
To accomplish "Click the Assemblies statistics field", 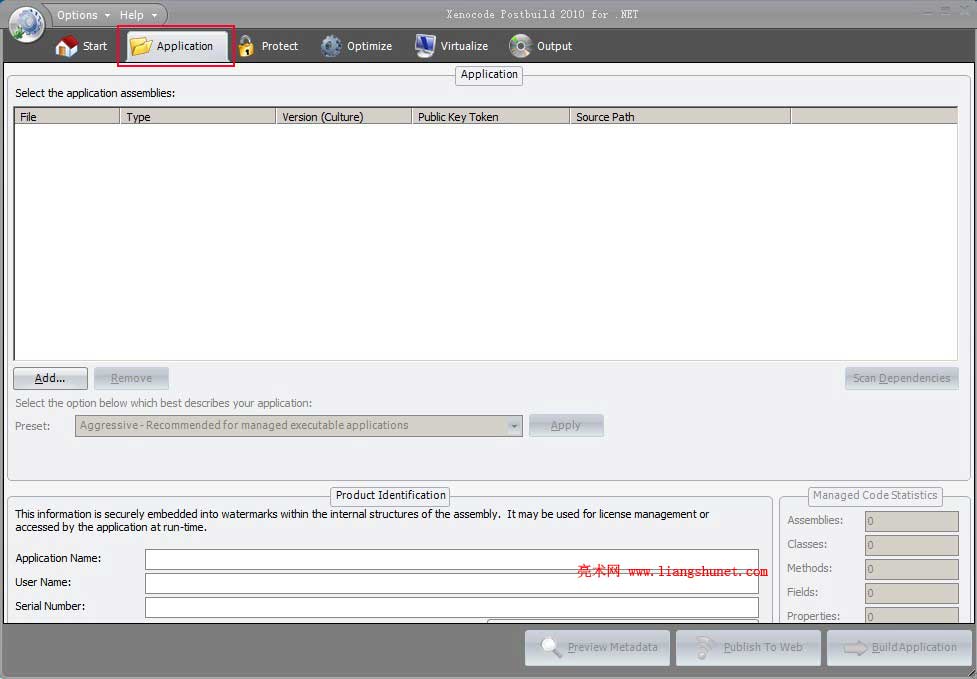I will (912, 521).
